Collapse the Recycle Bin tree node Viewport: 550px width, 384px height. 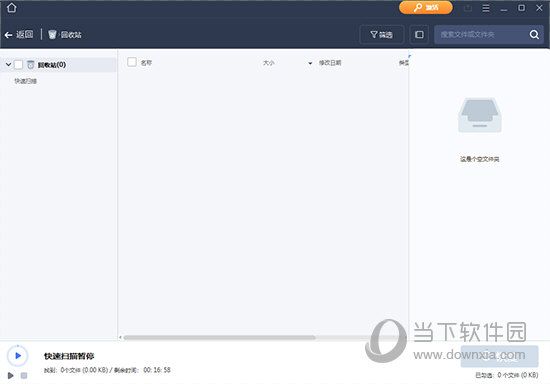click(8, 65)
